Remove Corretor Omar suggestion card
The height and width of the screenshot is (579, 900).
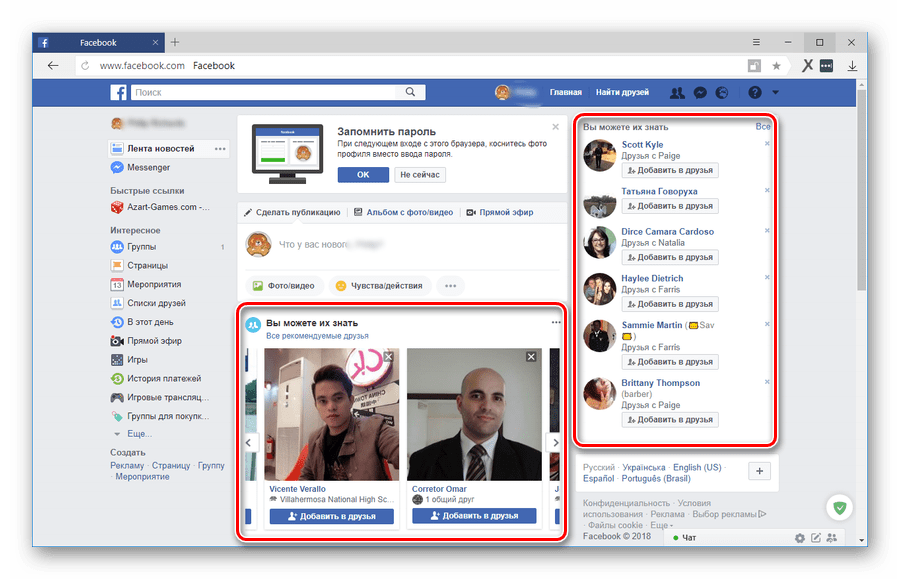(531, 357)
